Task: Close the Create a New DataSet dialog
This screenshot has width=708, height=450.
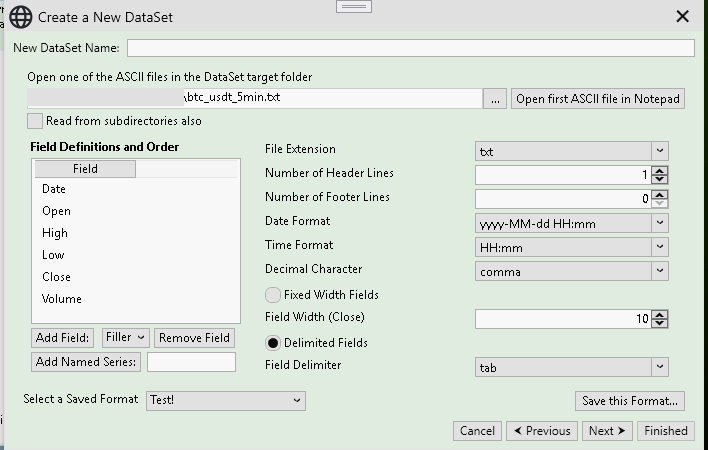Action: coord(682,17)
